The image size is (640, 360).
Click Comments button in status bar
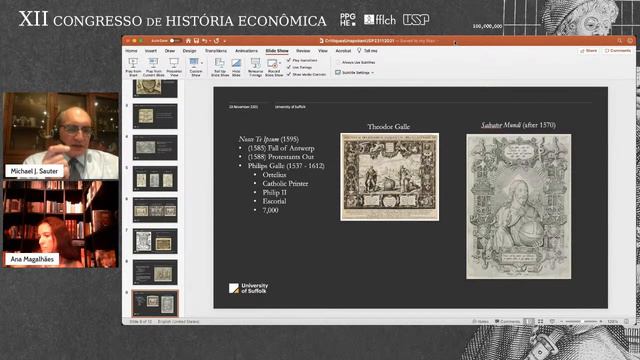click(x=507, y=322)
